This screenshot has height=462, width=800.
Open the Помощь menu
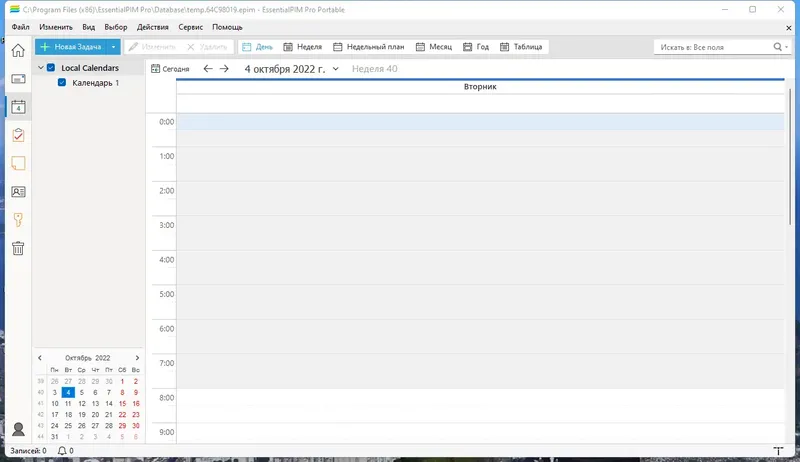[227, 27]
